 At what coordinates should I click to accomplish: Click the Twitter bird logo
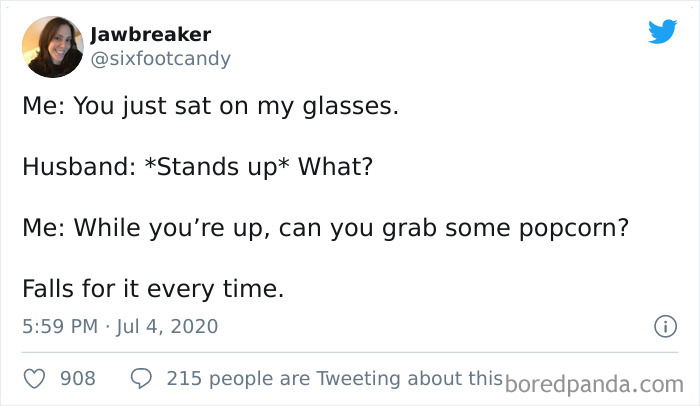[662, 31]
